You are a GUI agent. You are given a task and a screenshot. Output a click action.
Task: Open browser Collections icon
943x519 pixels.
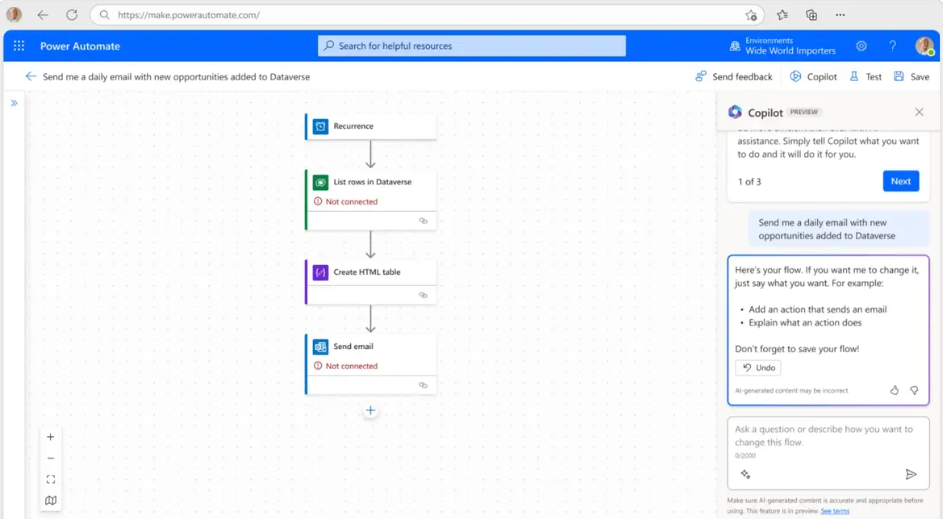tap(811, 15)
